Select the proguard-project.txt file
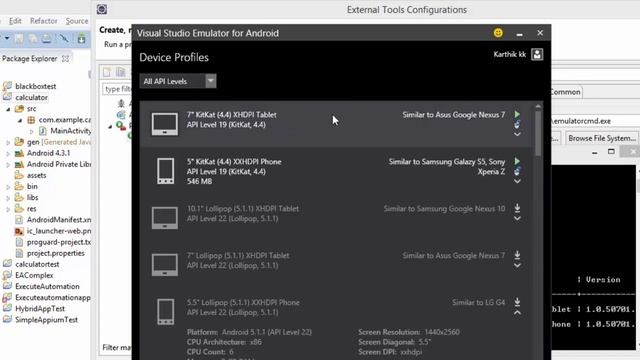640x360 pixels. pyautogui.click(x=59, y=242)
